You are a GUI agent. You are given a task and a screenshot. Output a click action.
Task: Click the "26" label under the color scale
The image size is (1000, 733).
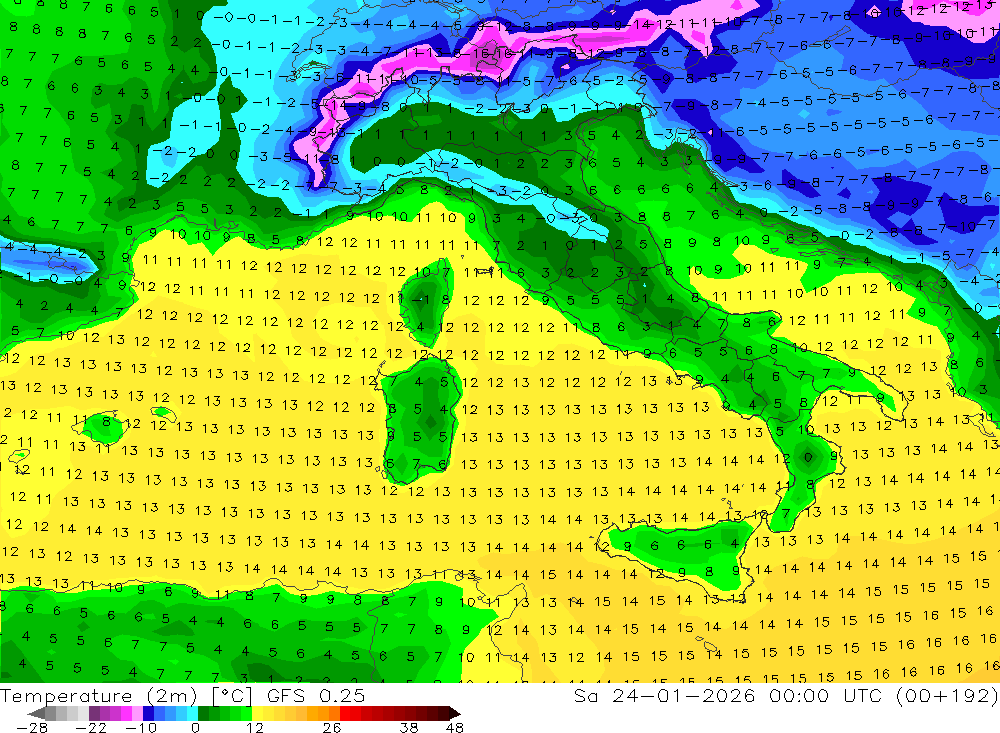pyautogui.click(x=332, y=728)
